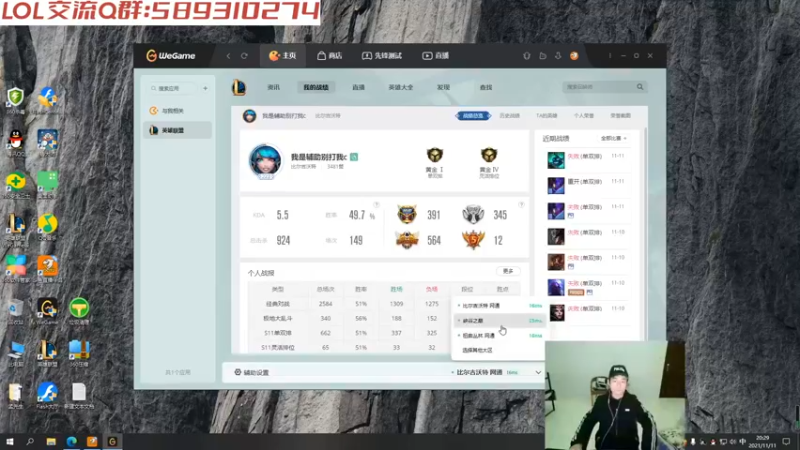
Task: Open WeGame desktop shortcut
Action: [47, 311]
